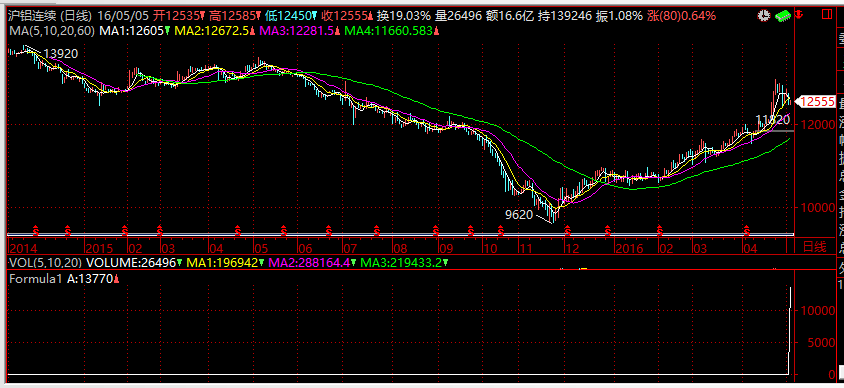Click the clock icon above the chart
Image resolution: width=844 pixels, height=388 pixels.
[x=763, y=16]
